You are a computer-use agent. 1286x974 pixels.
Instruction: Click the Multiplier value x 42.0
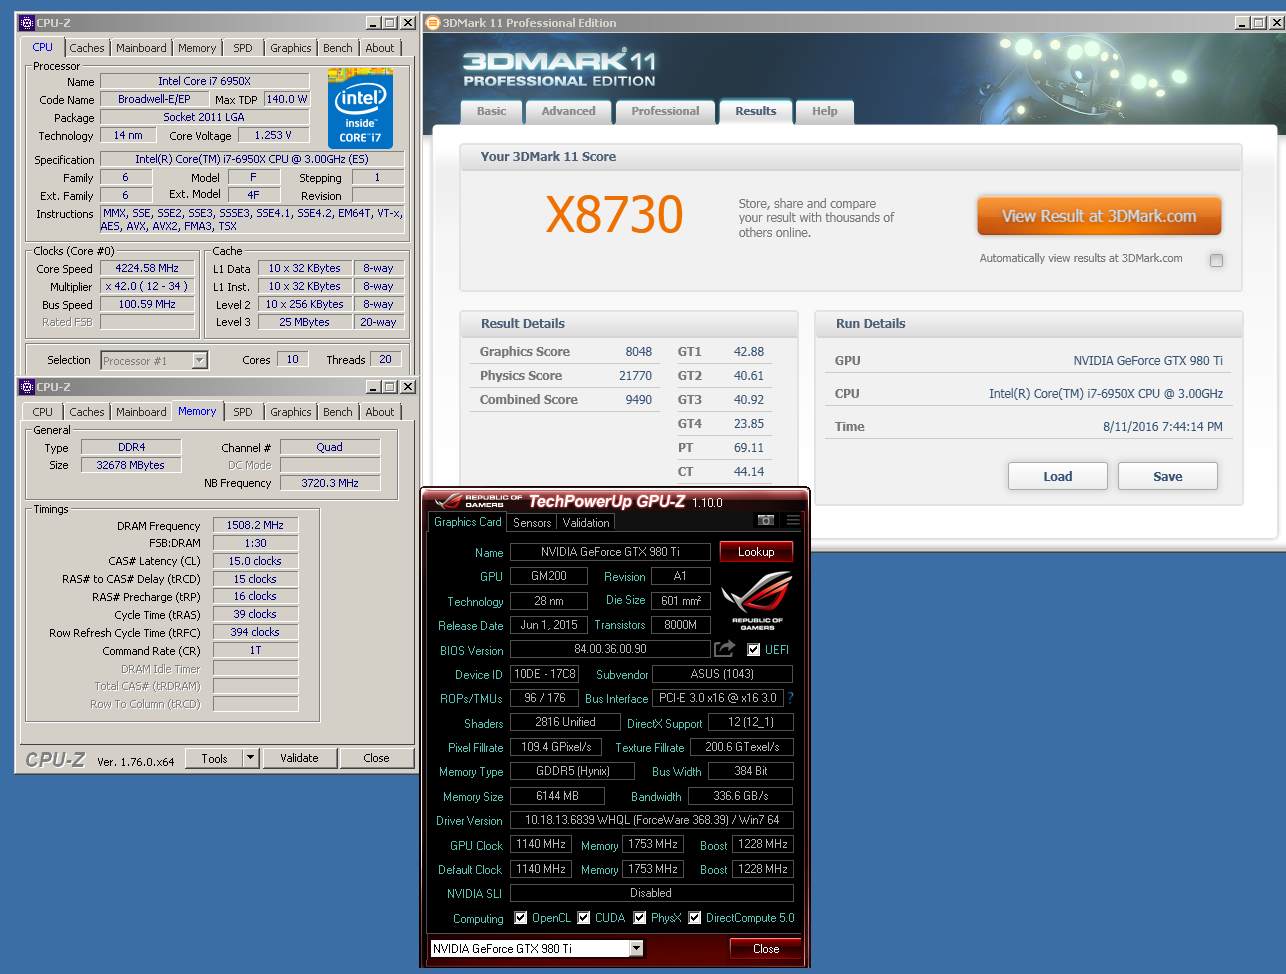point(147,286)
